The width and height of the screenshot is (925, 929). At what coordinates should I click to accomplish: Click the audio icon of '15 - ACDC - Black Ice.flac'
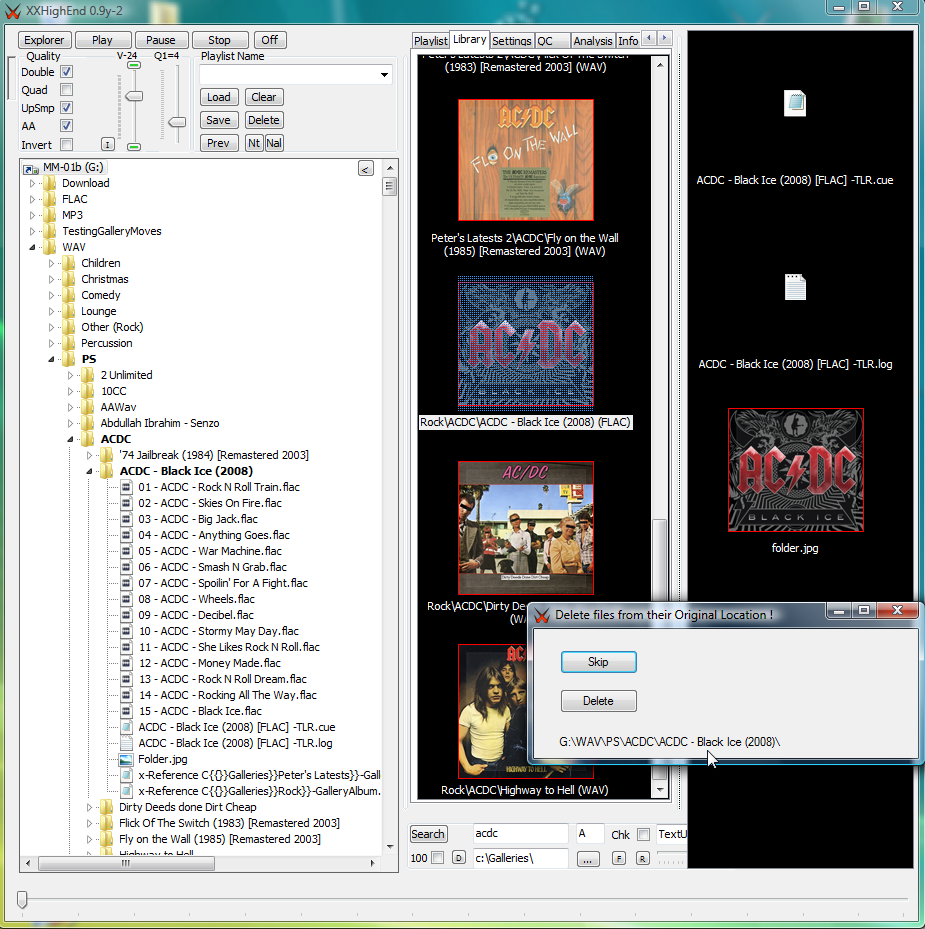pos(126,711)
